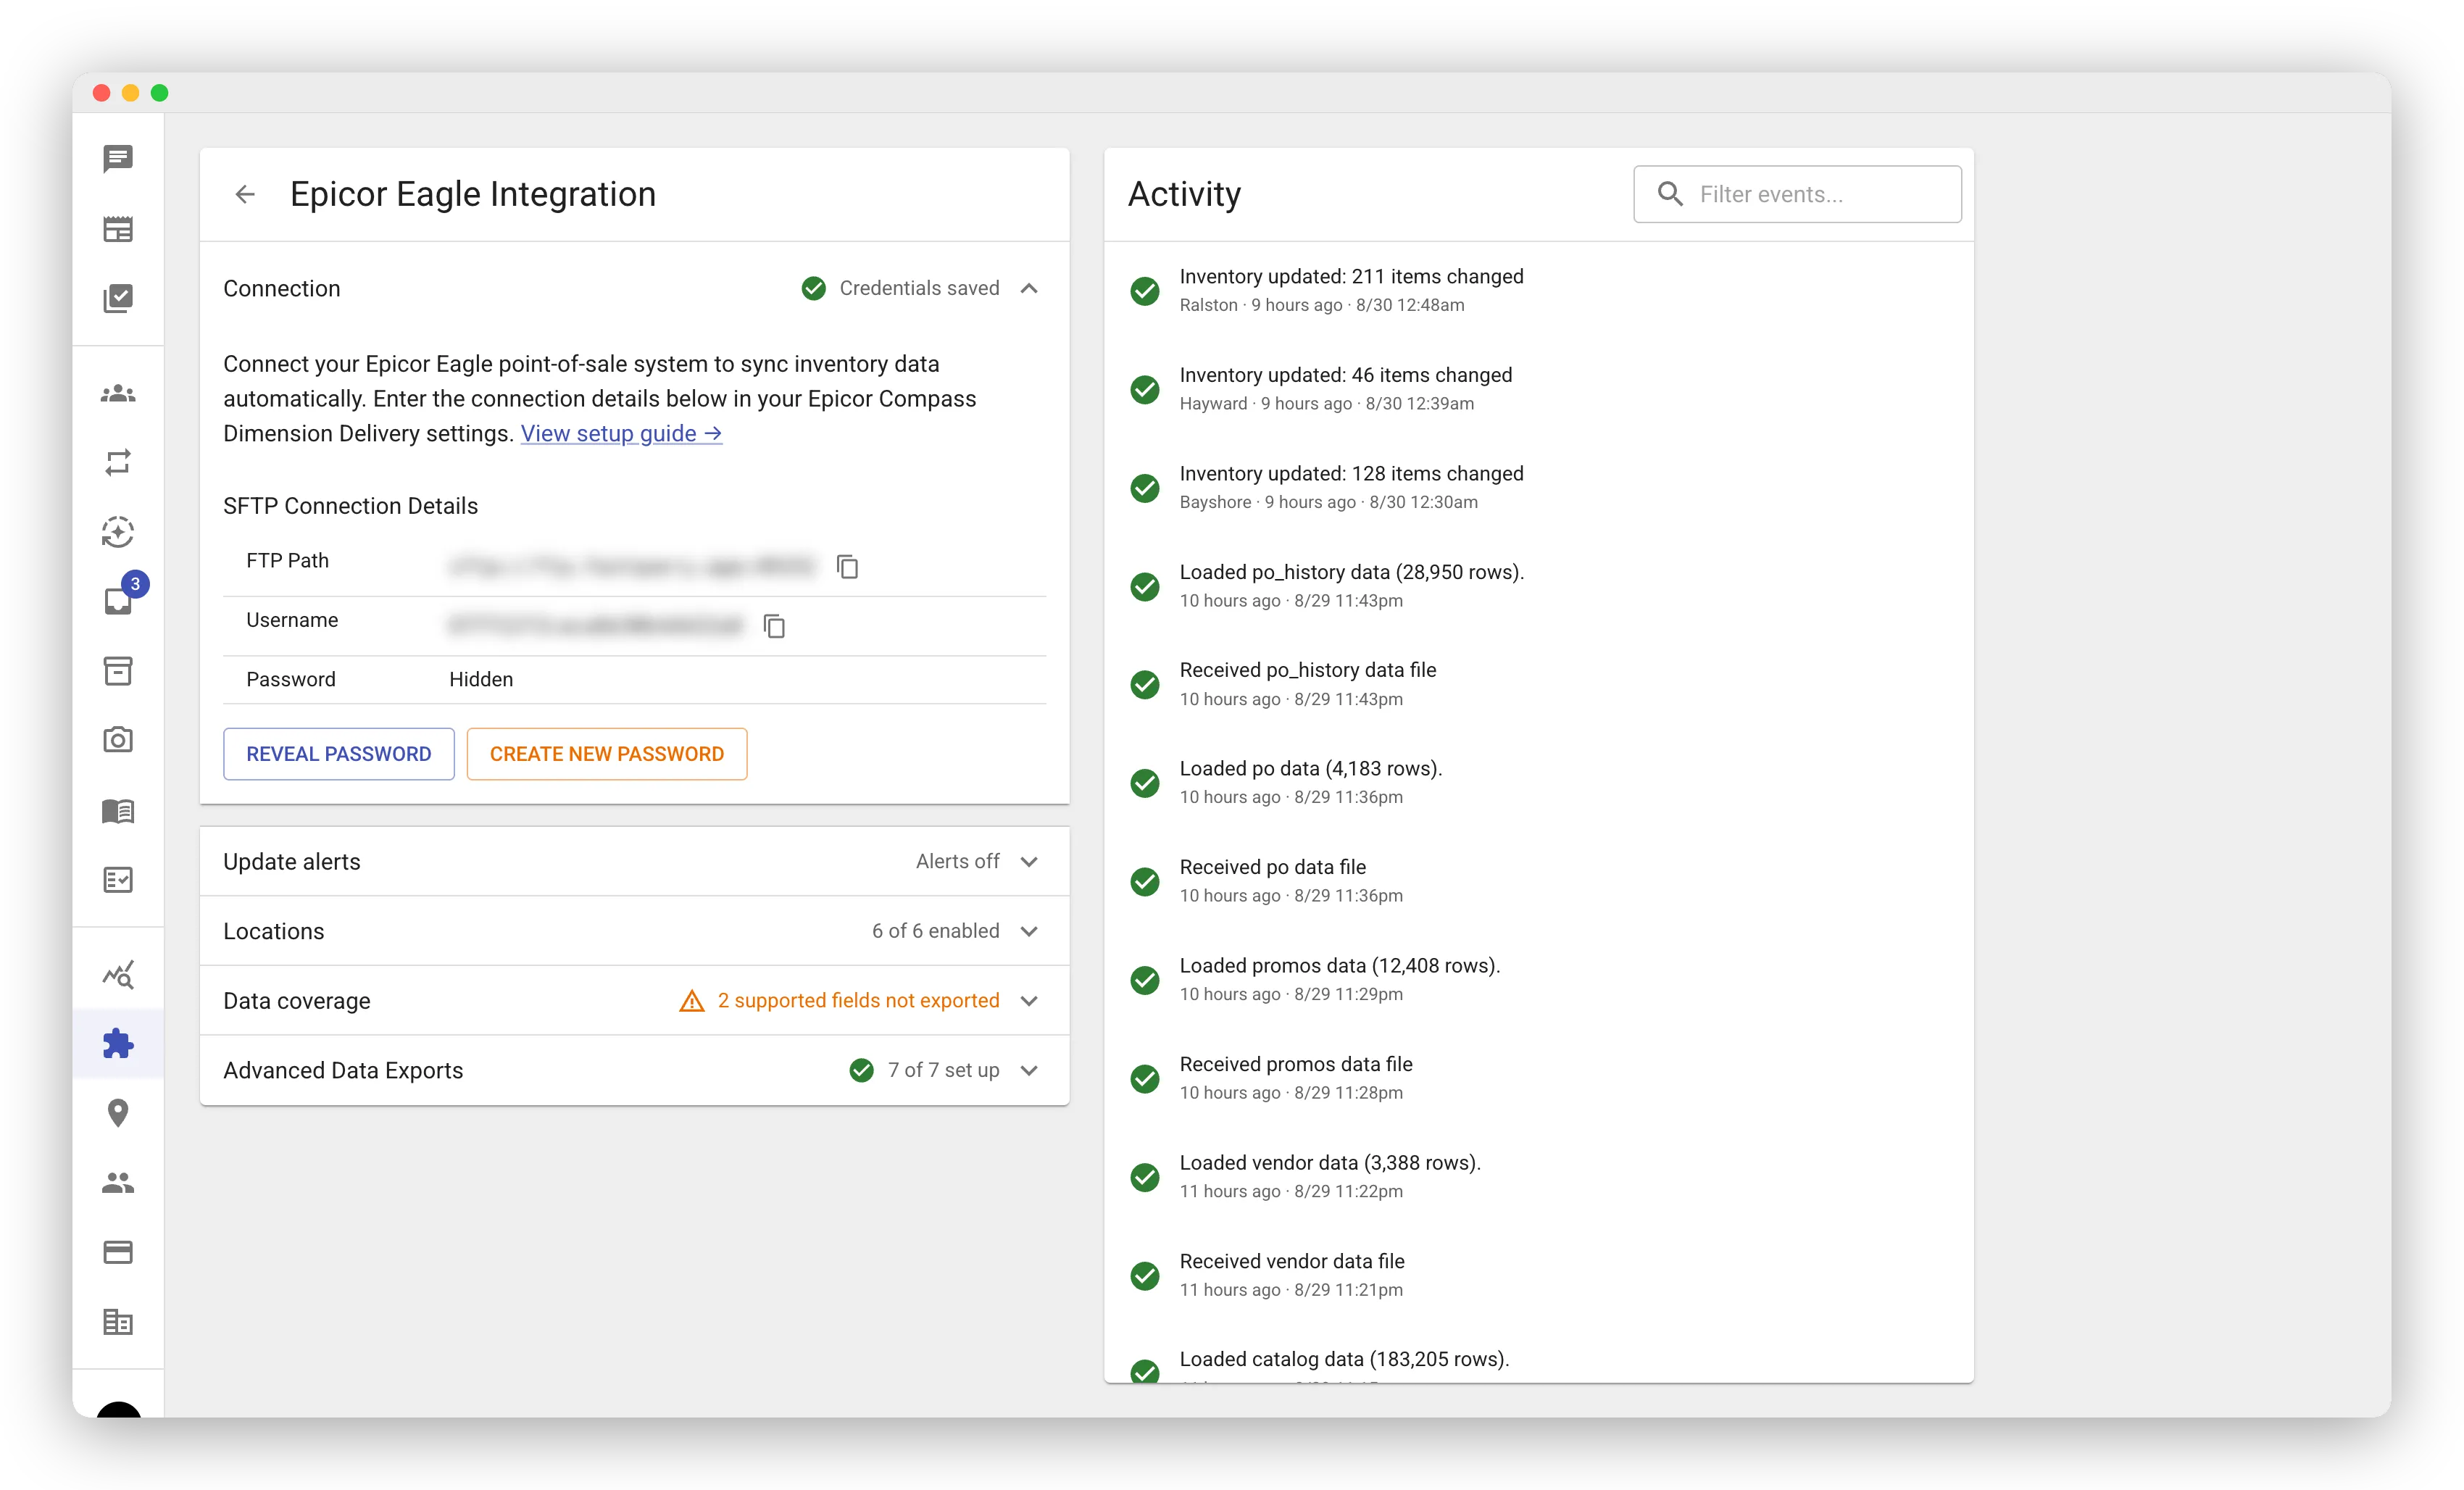2464x1490 pixels.
Task: Select Received po data file event
Action: (x=1538, y=881)
